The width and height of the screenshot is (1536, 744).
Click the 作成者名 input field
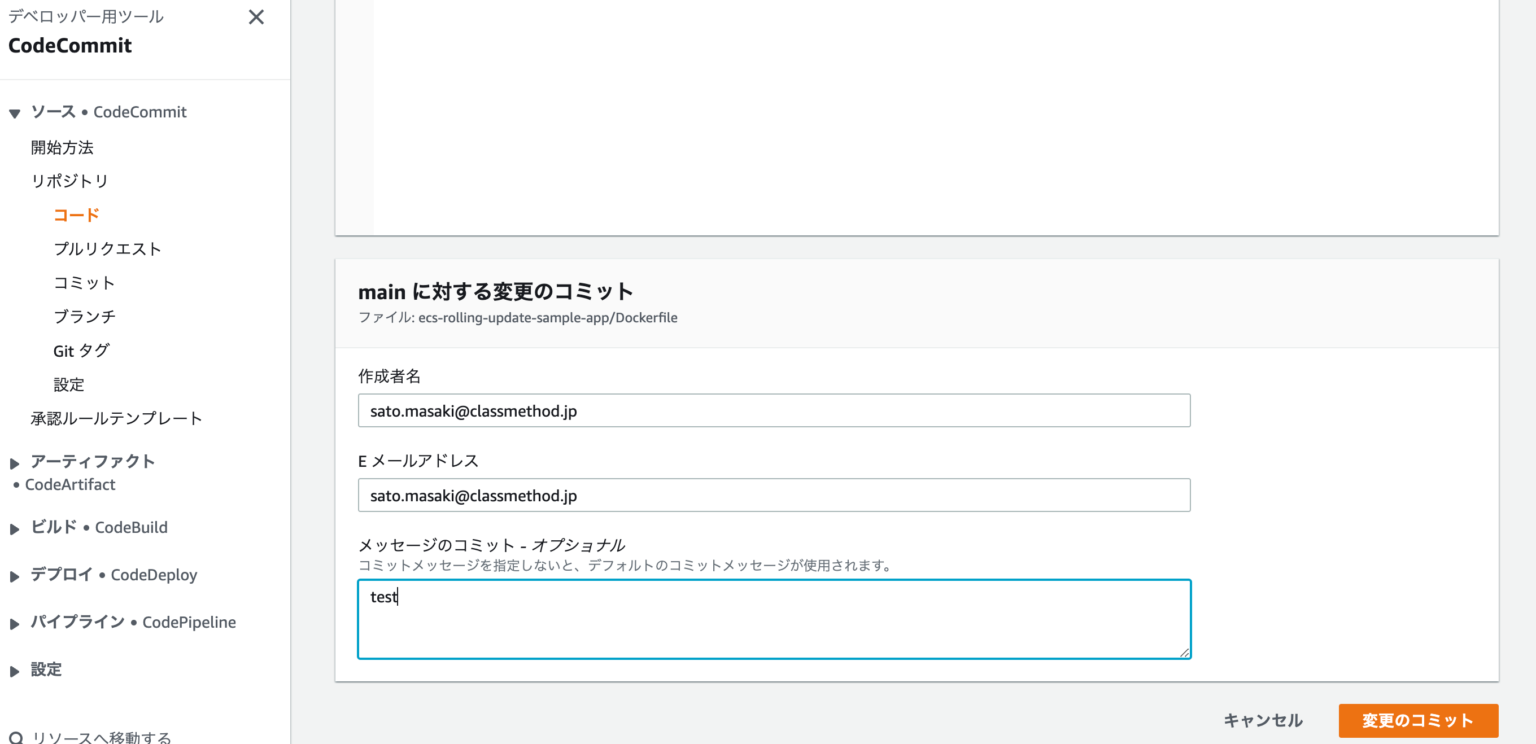774,410
